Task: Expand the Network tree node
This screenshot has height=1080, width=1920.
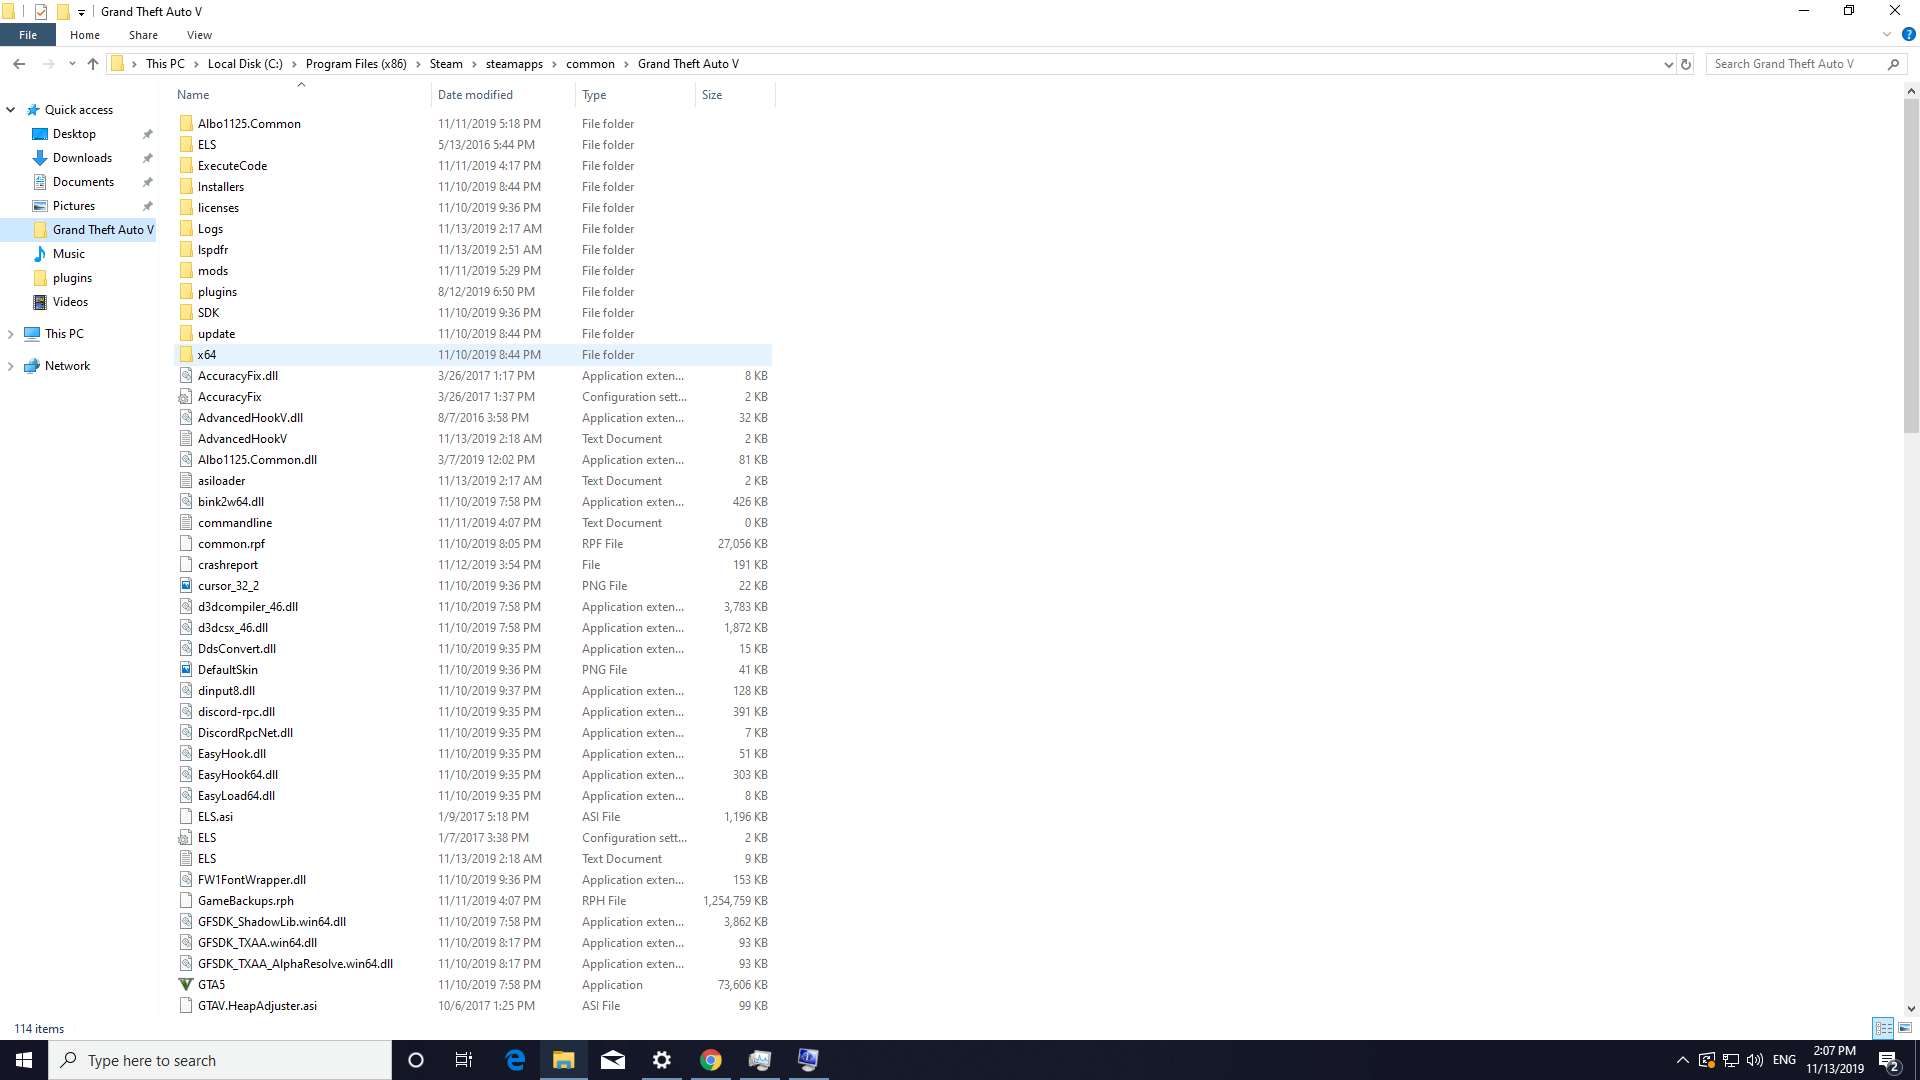Action: pyautogui.click(x=11, y=366)
